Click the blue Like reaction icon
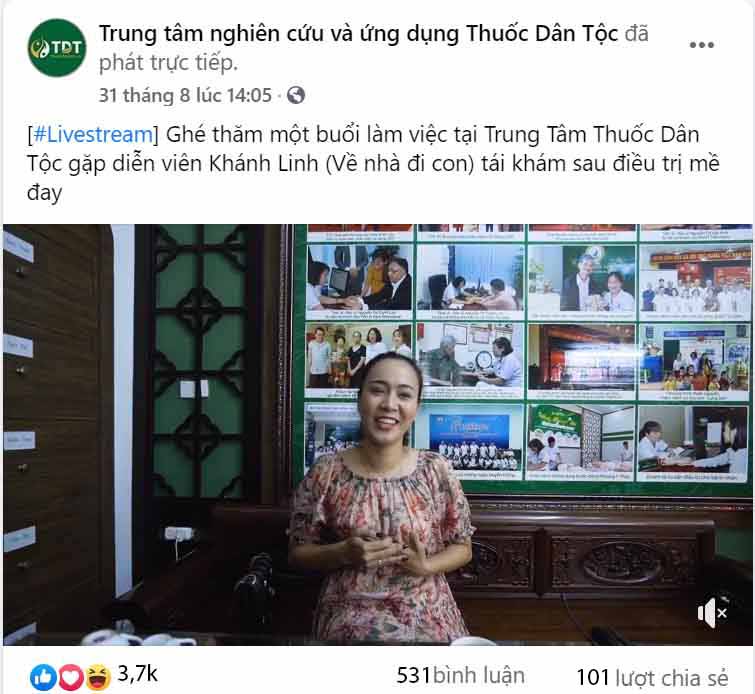 coord(43,677)
